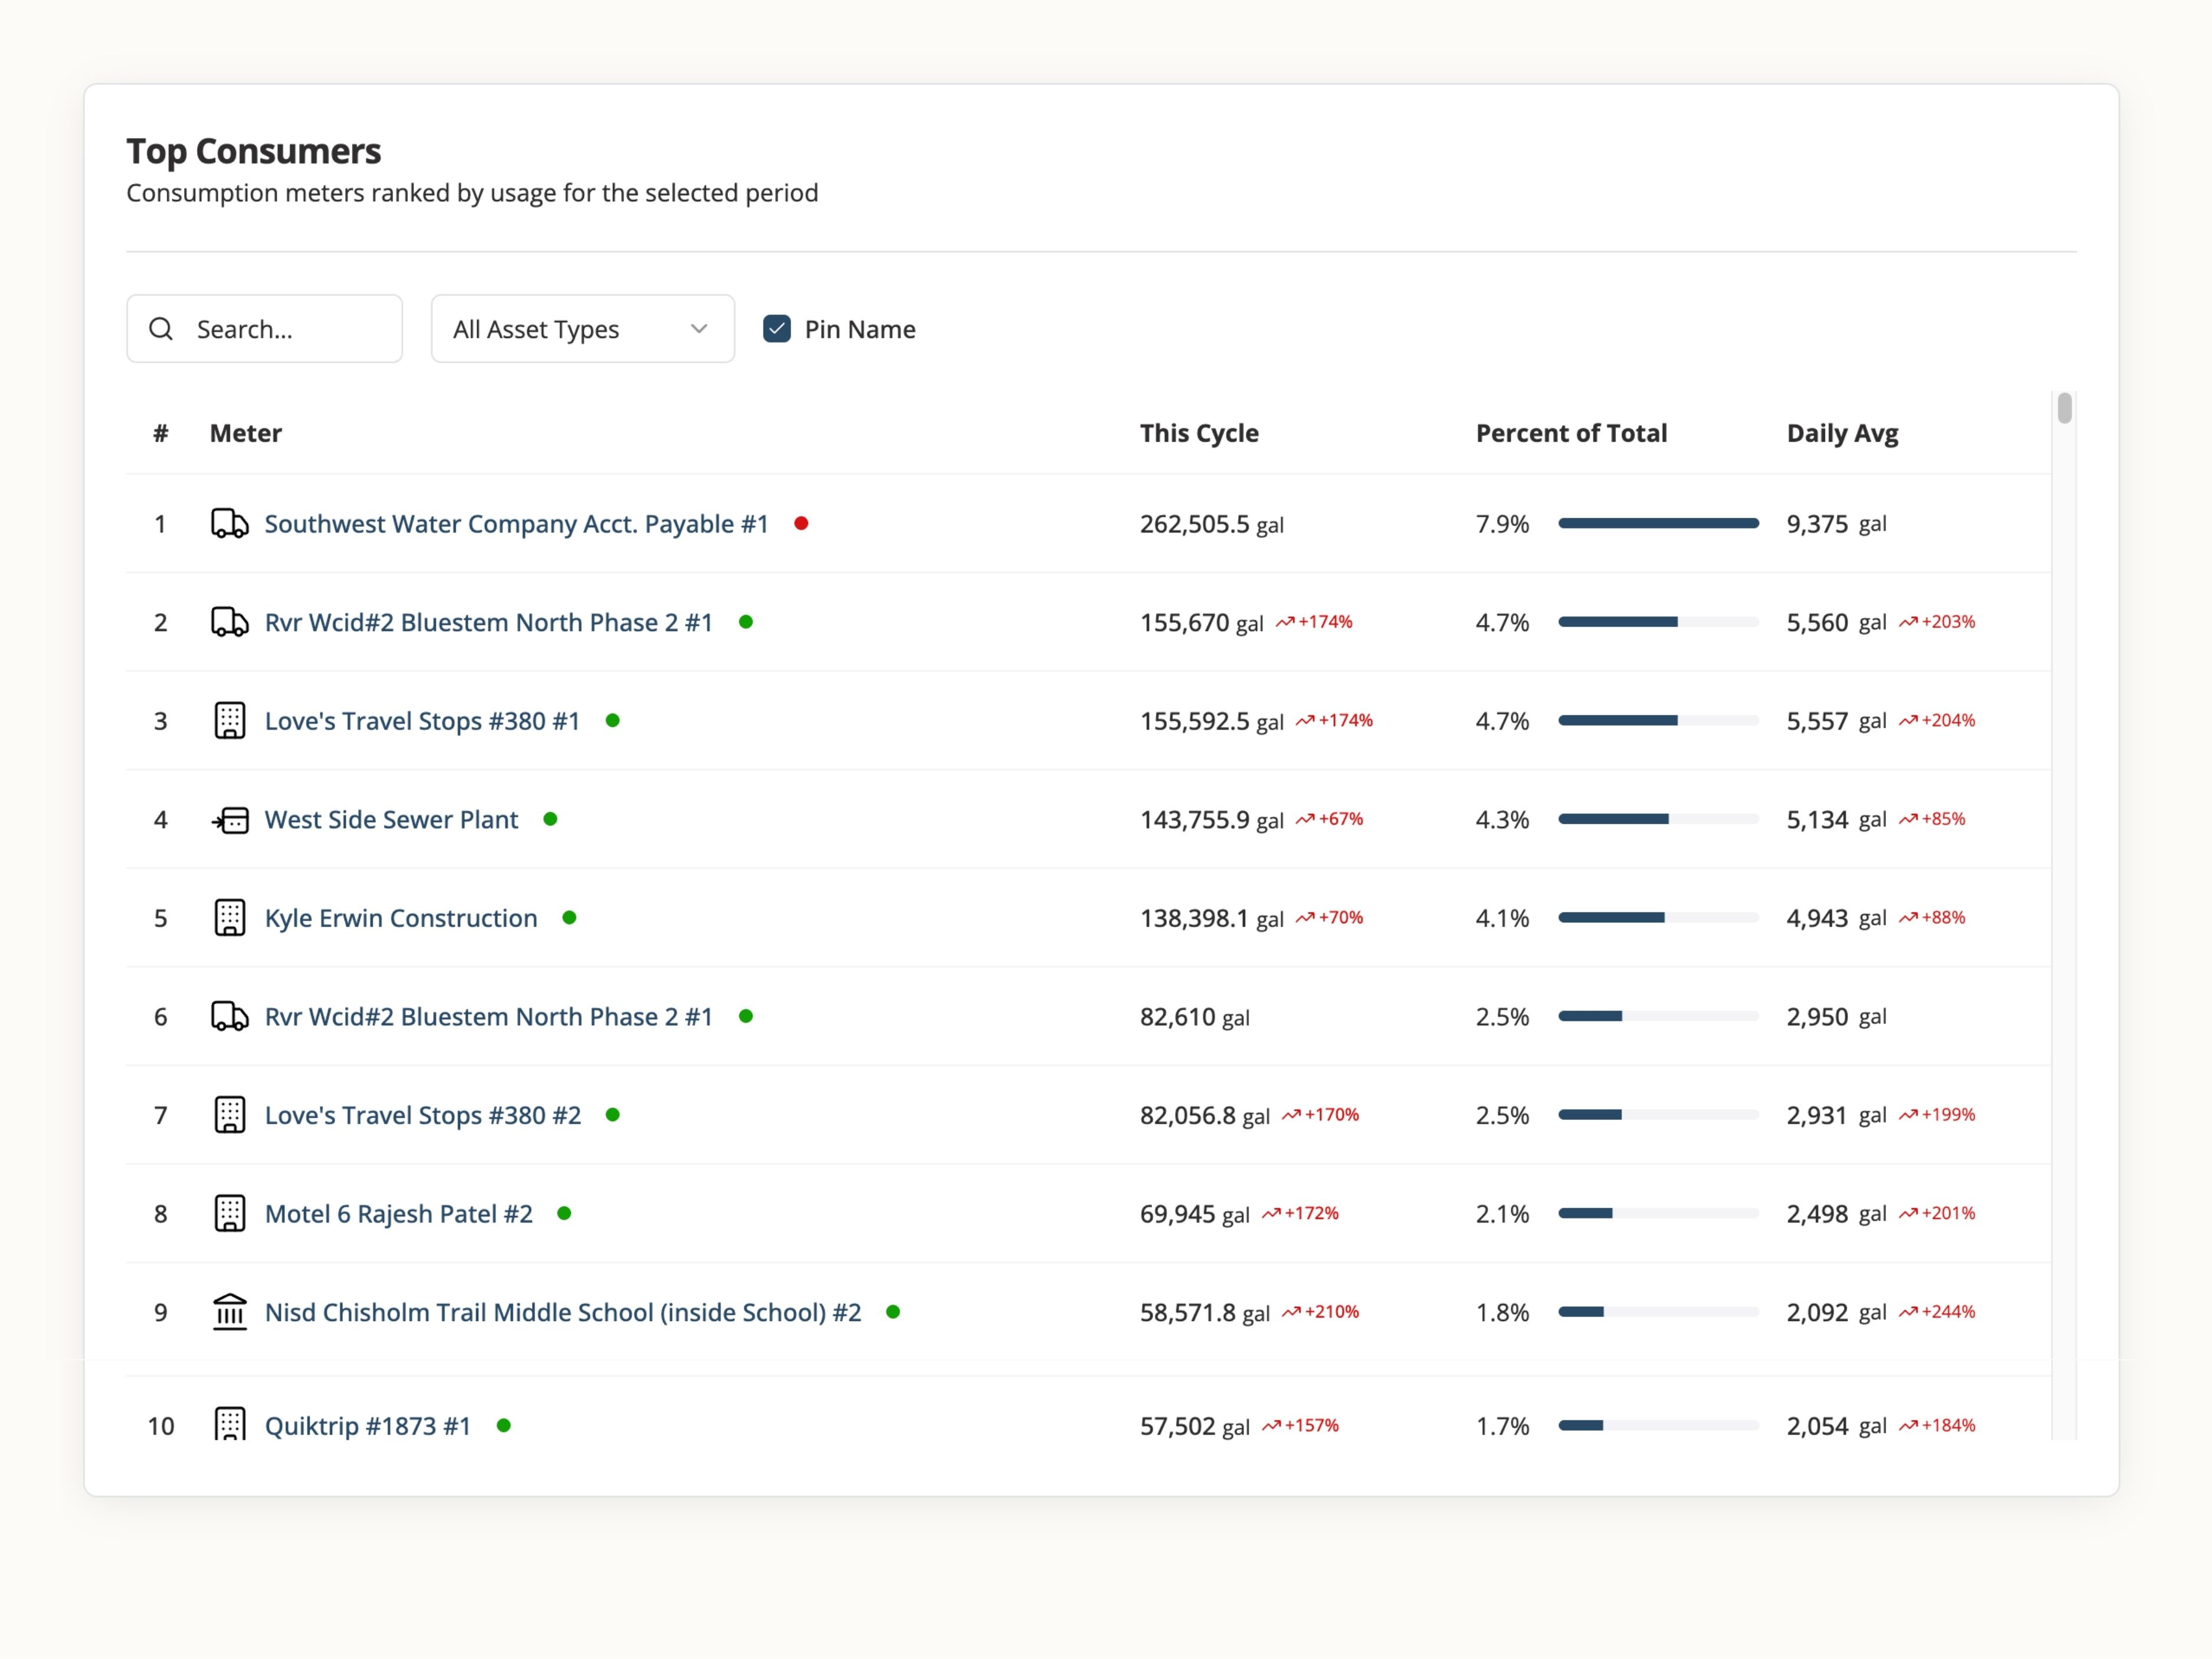Click the magnifier icon in the search box
The width and height of the screenshot is (2212, 1659).
point(161,328)
